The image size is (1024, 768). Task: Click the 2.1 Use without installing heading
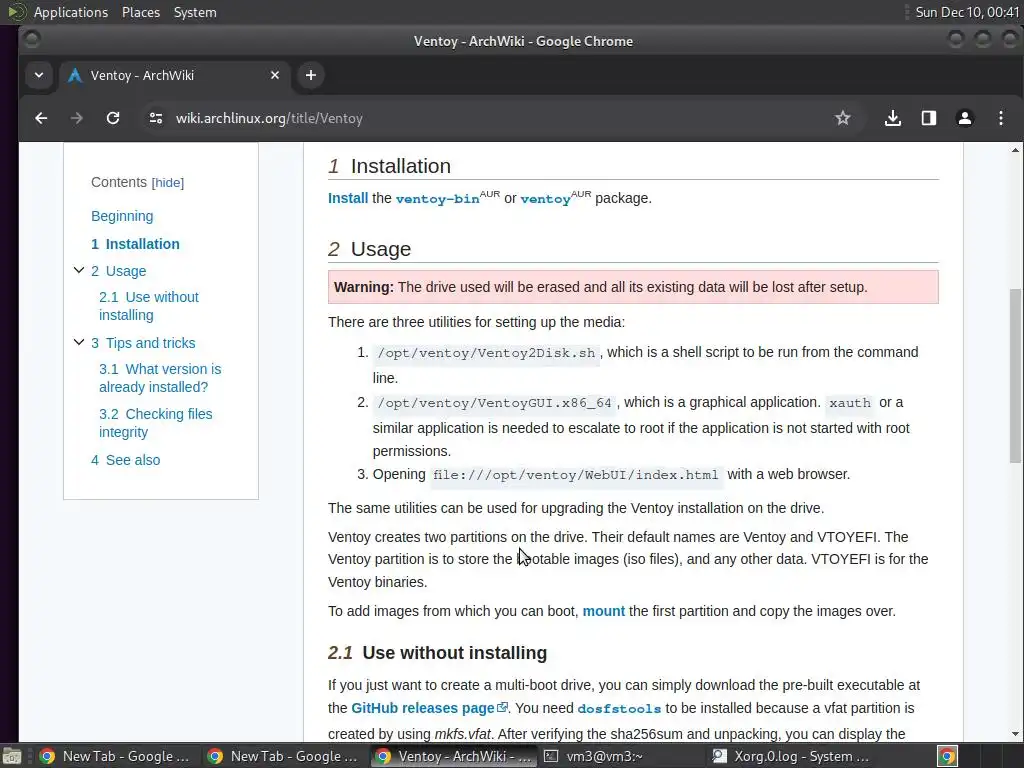(438, 653)
